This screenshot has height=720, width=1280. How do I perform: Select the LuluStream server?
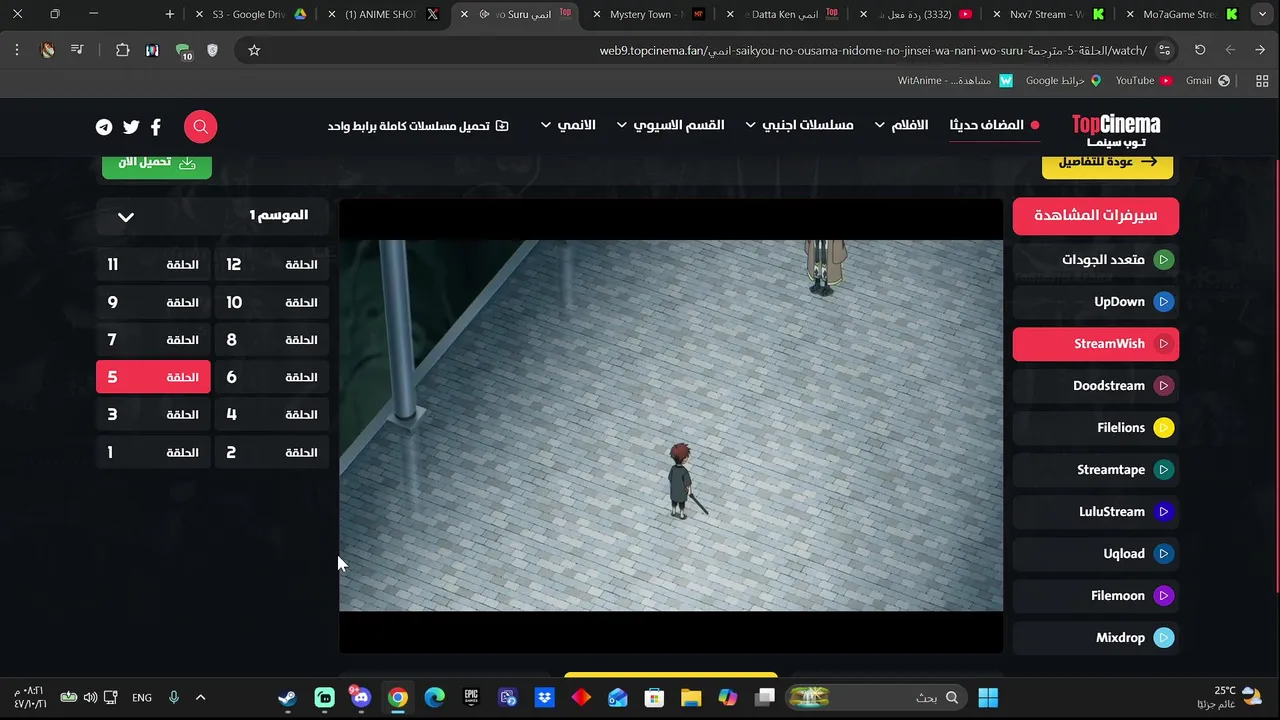point(1096,512)
